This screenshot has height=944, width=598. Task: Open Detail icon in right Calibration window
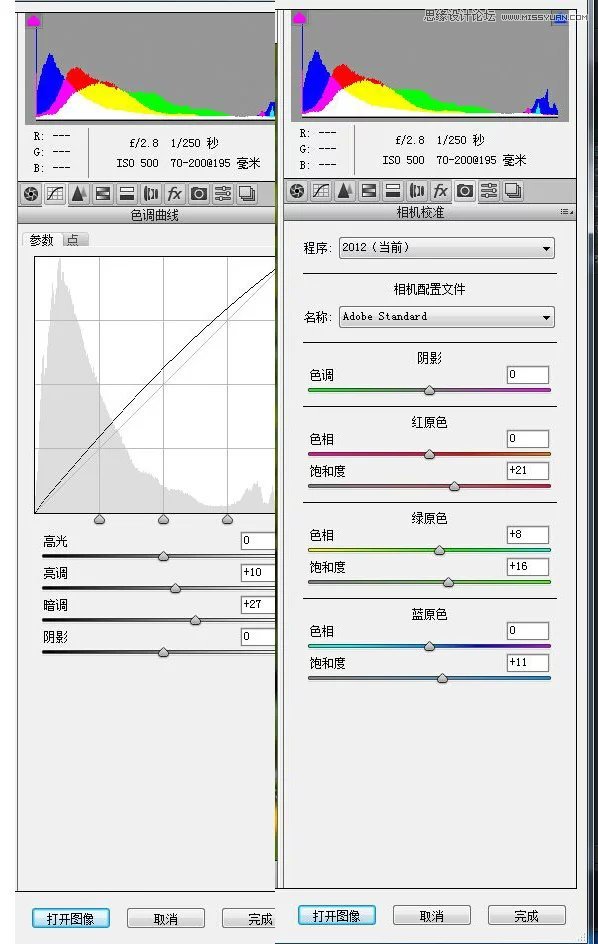coord(345,191)
